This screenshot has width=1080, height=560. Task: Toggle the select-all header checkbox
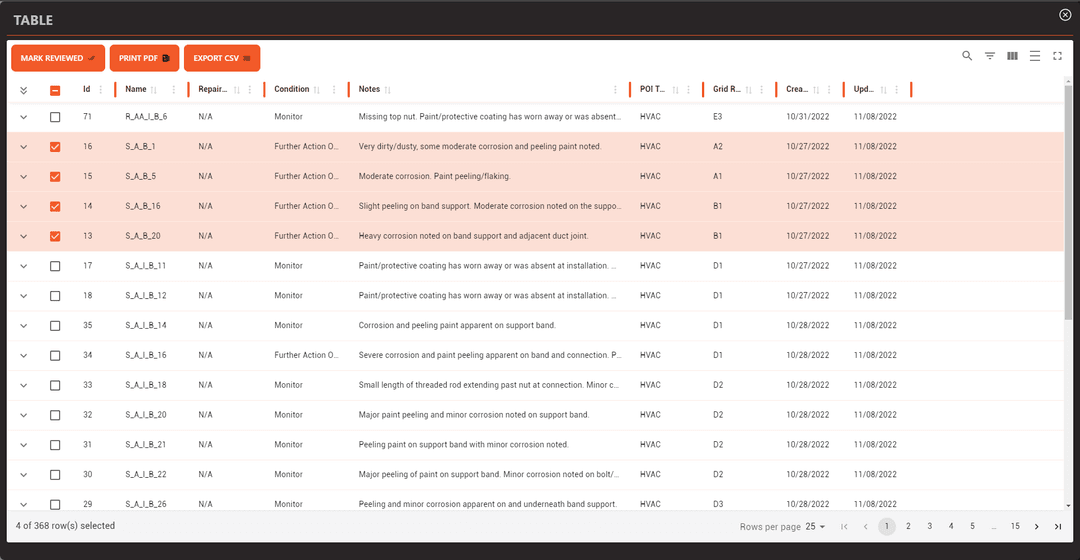pos(55,90)
